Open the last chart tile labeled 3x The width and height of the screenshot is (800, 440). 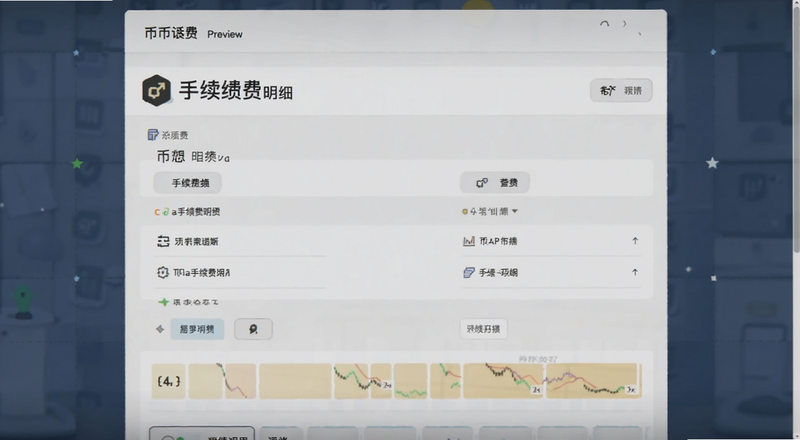[x=592, y=381]
